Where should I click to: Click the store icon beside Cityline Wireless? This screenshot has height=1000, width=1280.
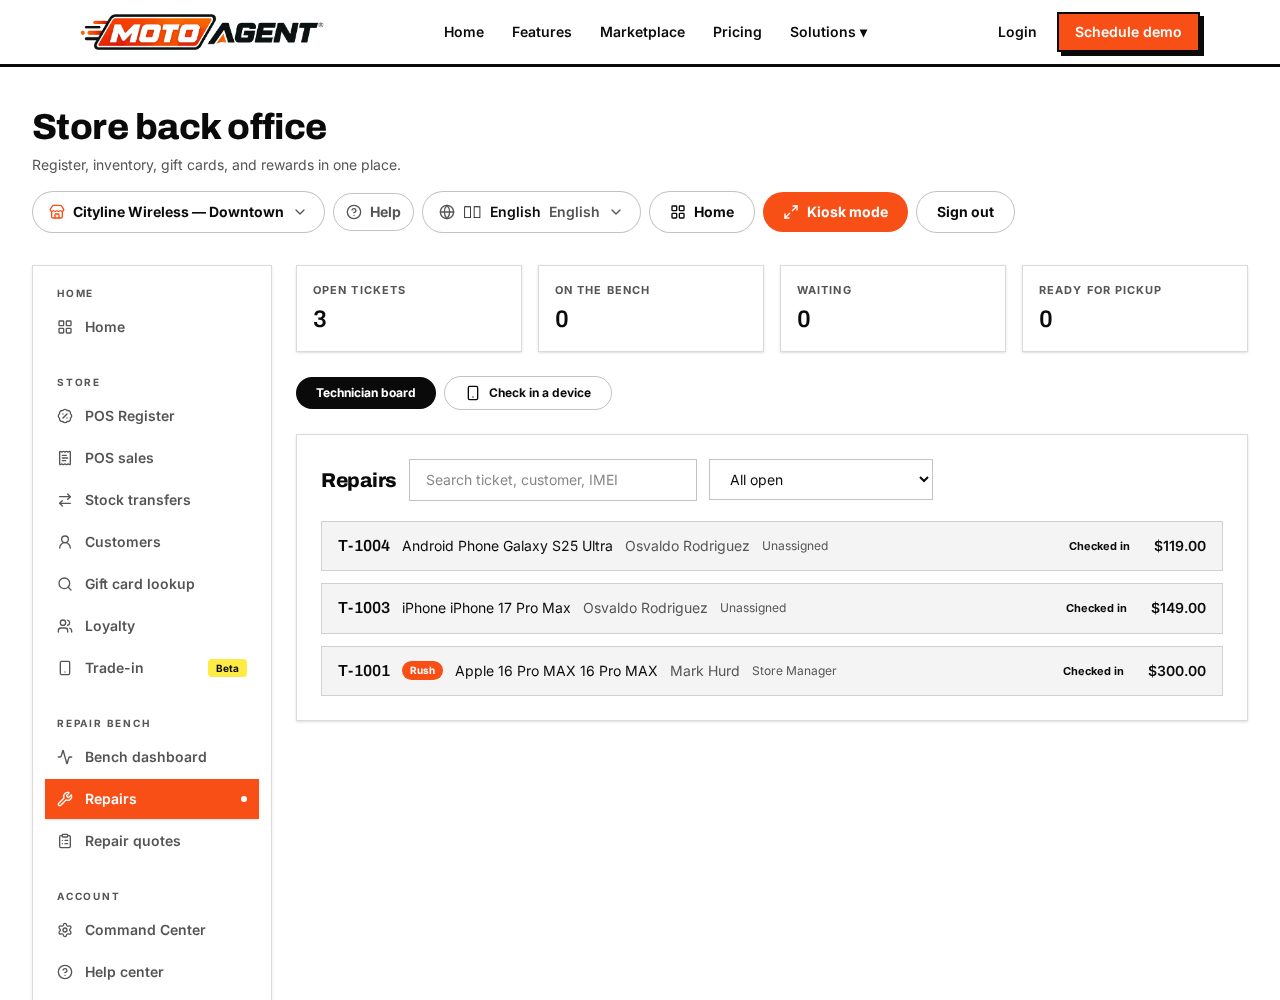(x=57, y=212)
